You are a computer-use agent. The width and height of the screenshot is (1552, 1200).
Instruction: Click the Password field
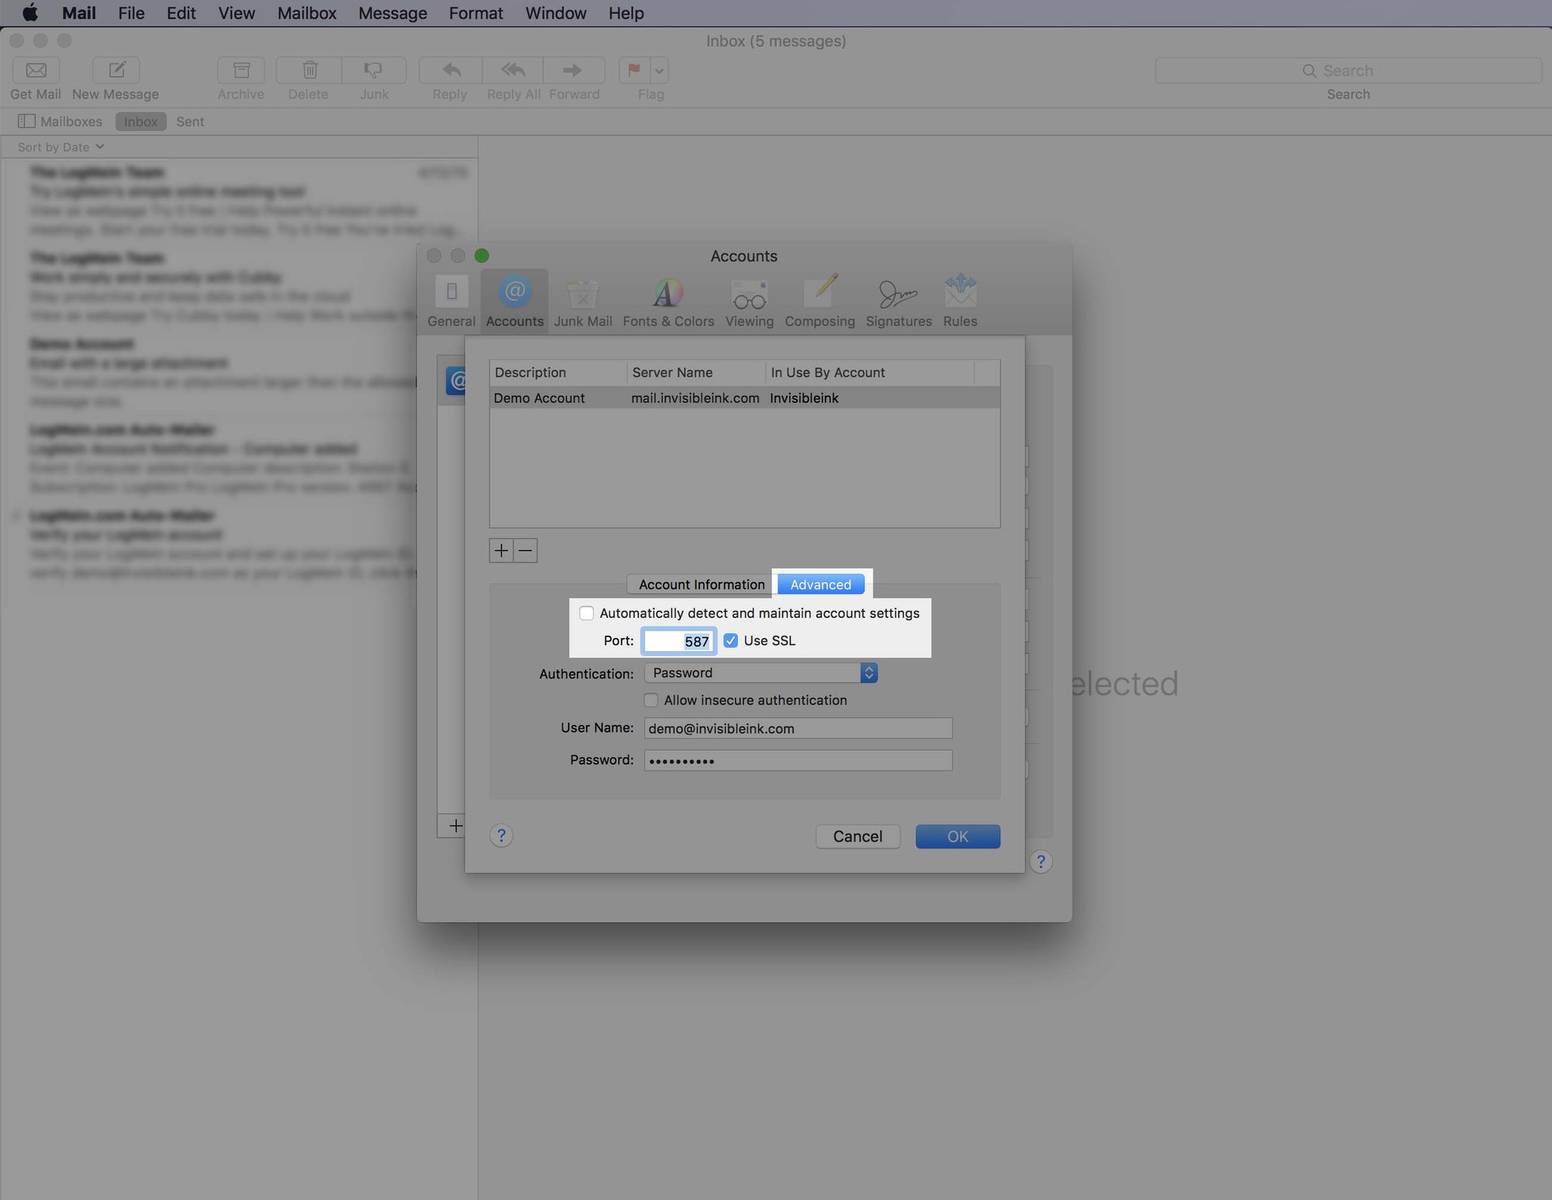798,760
